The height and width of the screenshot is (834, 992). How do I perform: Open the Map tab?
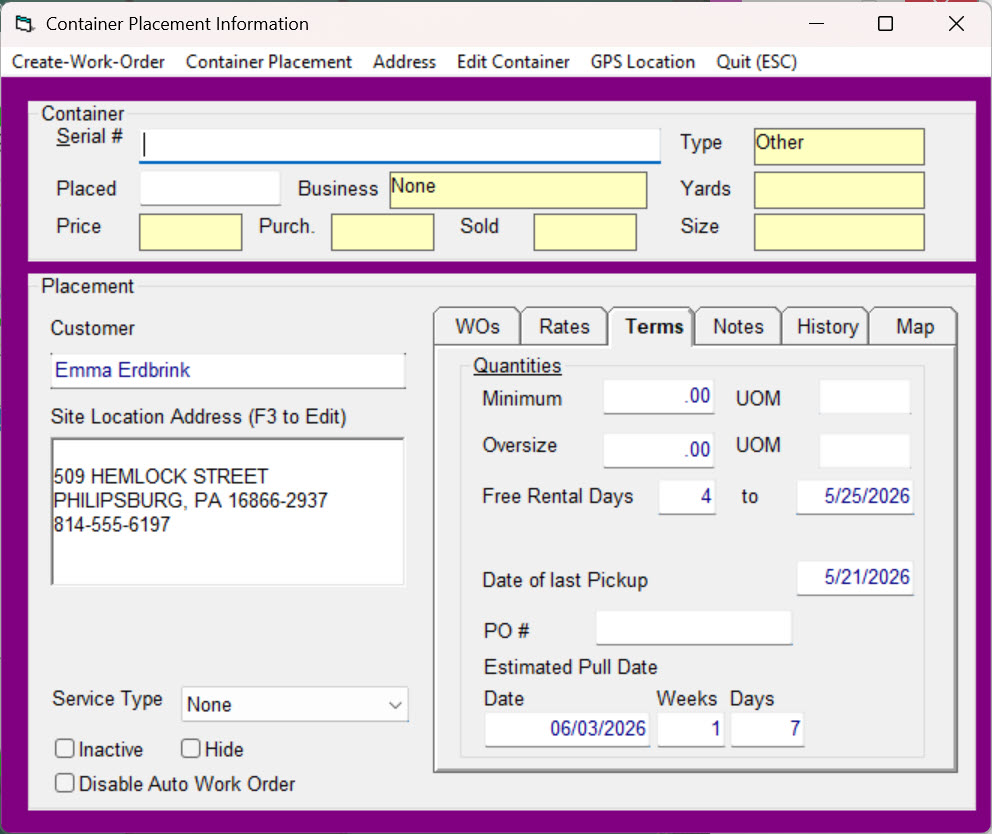click(915, 327)
